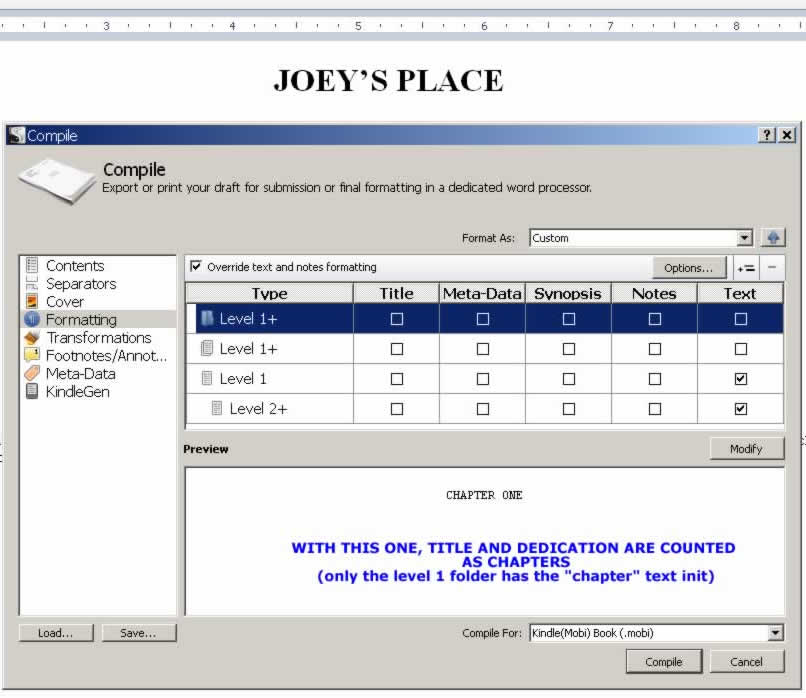
Task: Click the blue arrow icon beside Format As
Action: [x=773, y=238]
